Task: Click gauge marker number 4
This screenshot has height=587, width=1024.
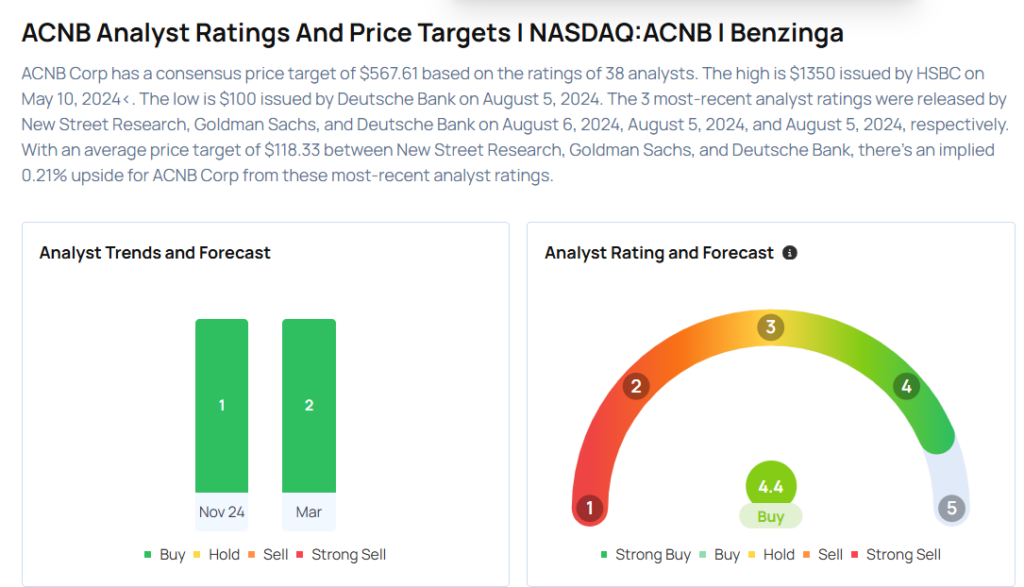Action: tap(906, 386)
